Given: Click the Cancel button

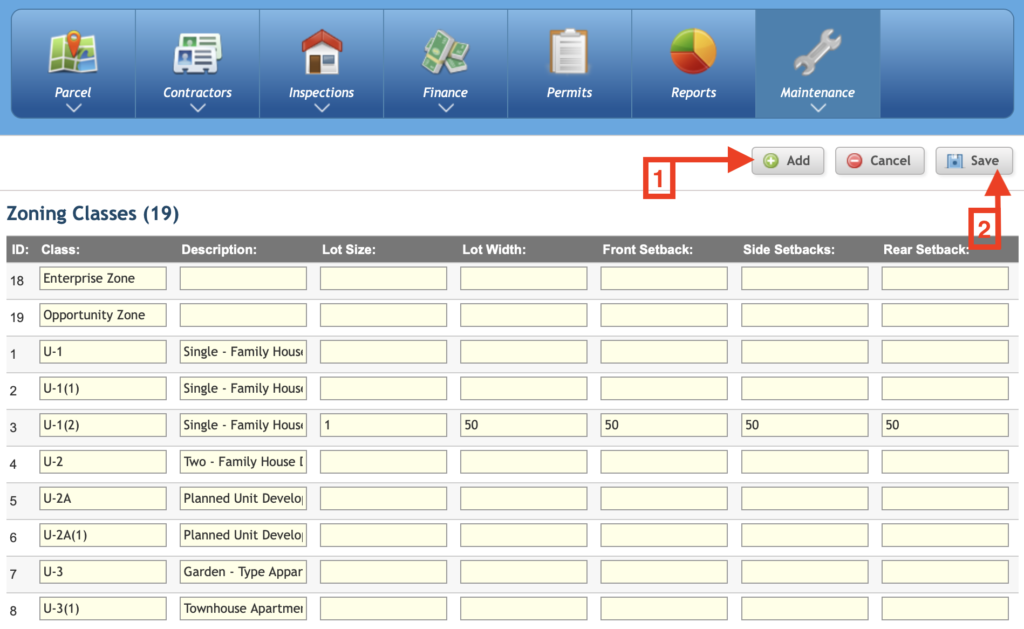Looking at the screenshot, I should click(880, 161).
